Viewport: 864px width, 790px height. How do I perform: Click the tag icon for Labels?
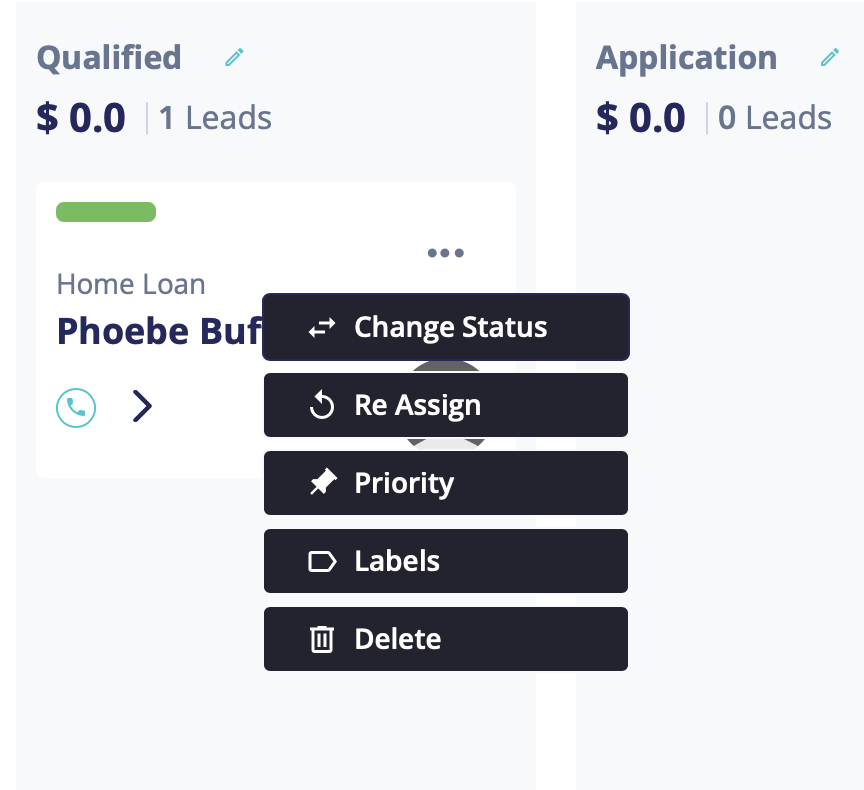322,561
